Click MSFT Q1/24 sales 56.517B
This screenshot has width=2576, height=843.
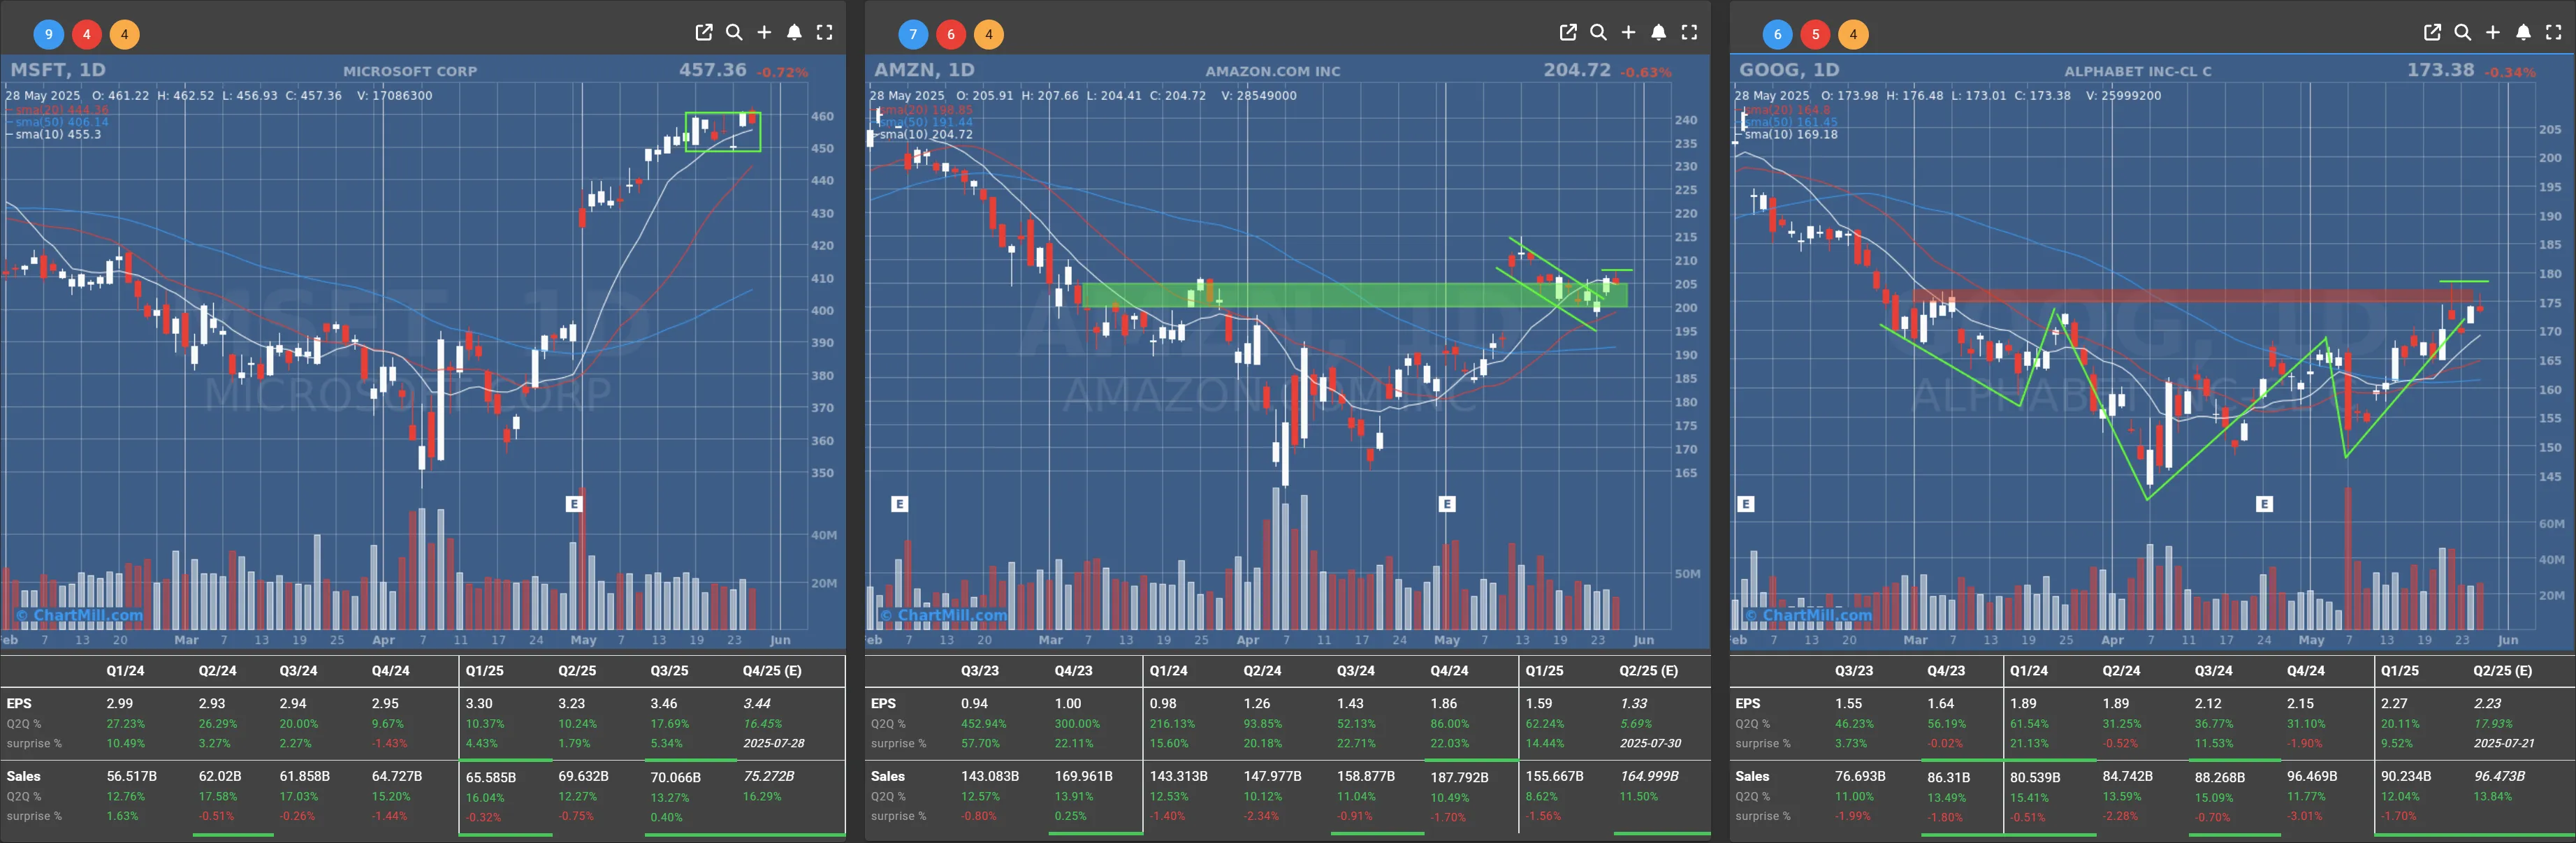click(132, 776)
